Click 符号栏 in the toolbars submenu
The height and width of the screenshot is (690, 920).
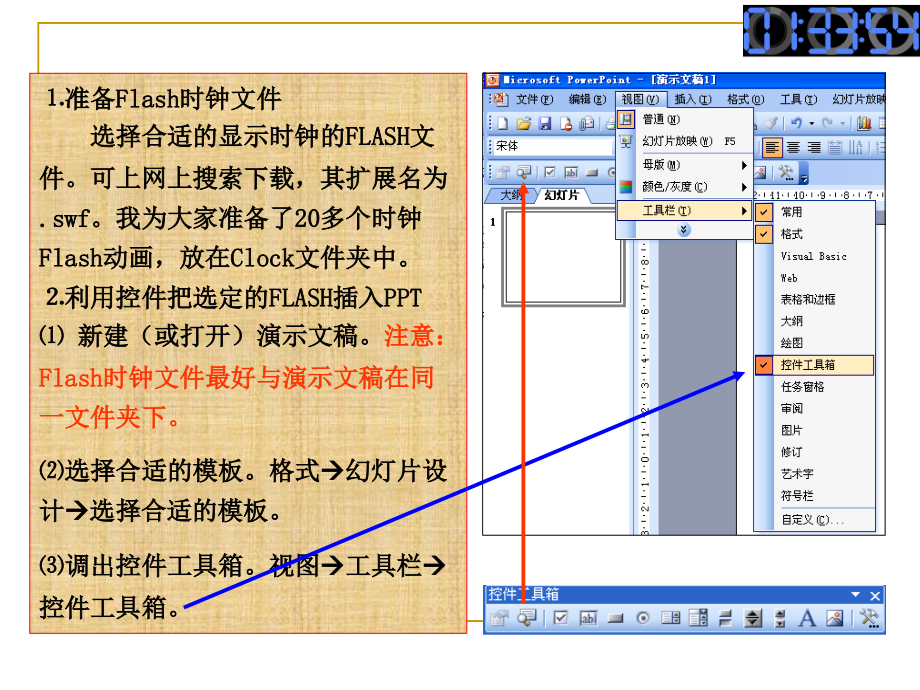[x=815, y=496]
